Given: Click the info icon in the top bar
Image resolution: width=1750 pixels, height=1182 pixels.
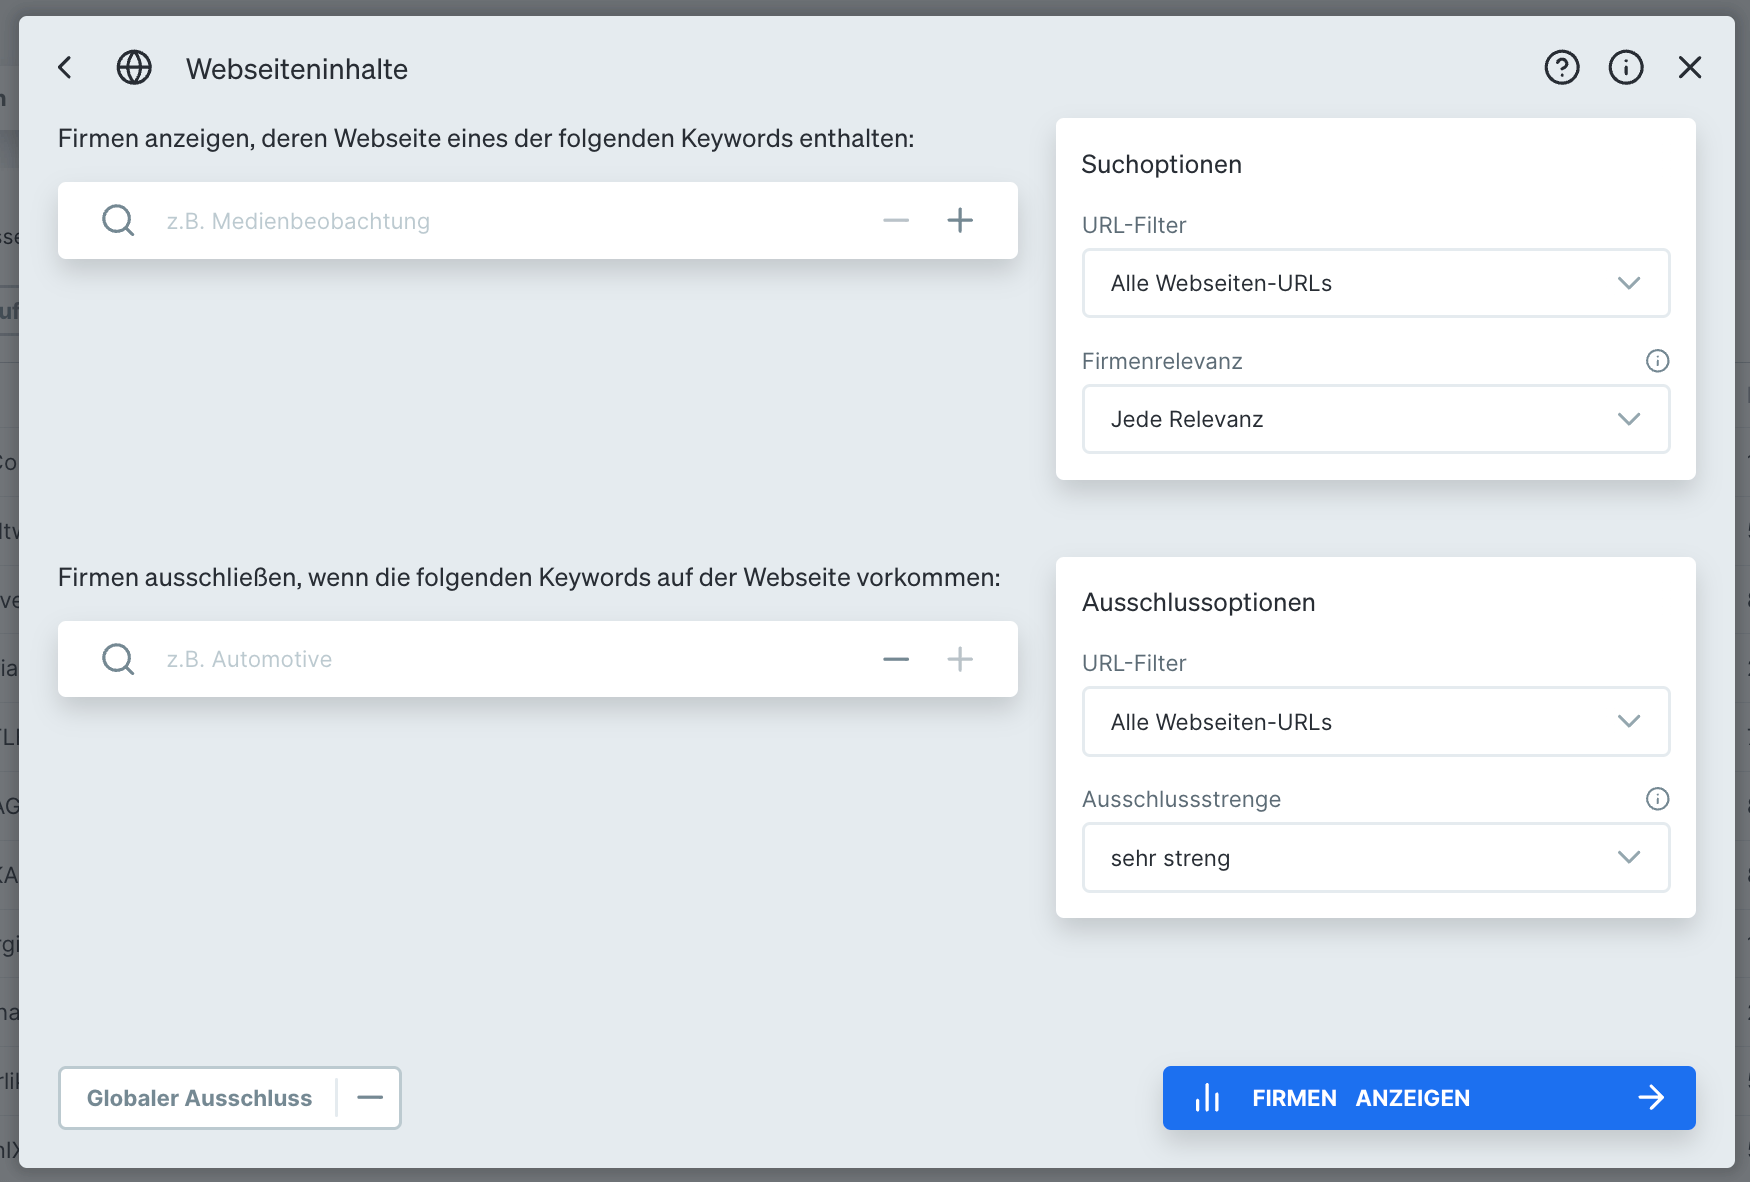Looking at the screenshot, I should [1626, 68].
